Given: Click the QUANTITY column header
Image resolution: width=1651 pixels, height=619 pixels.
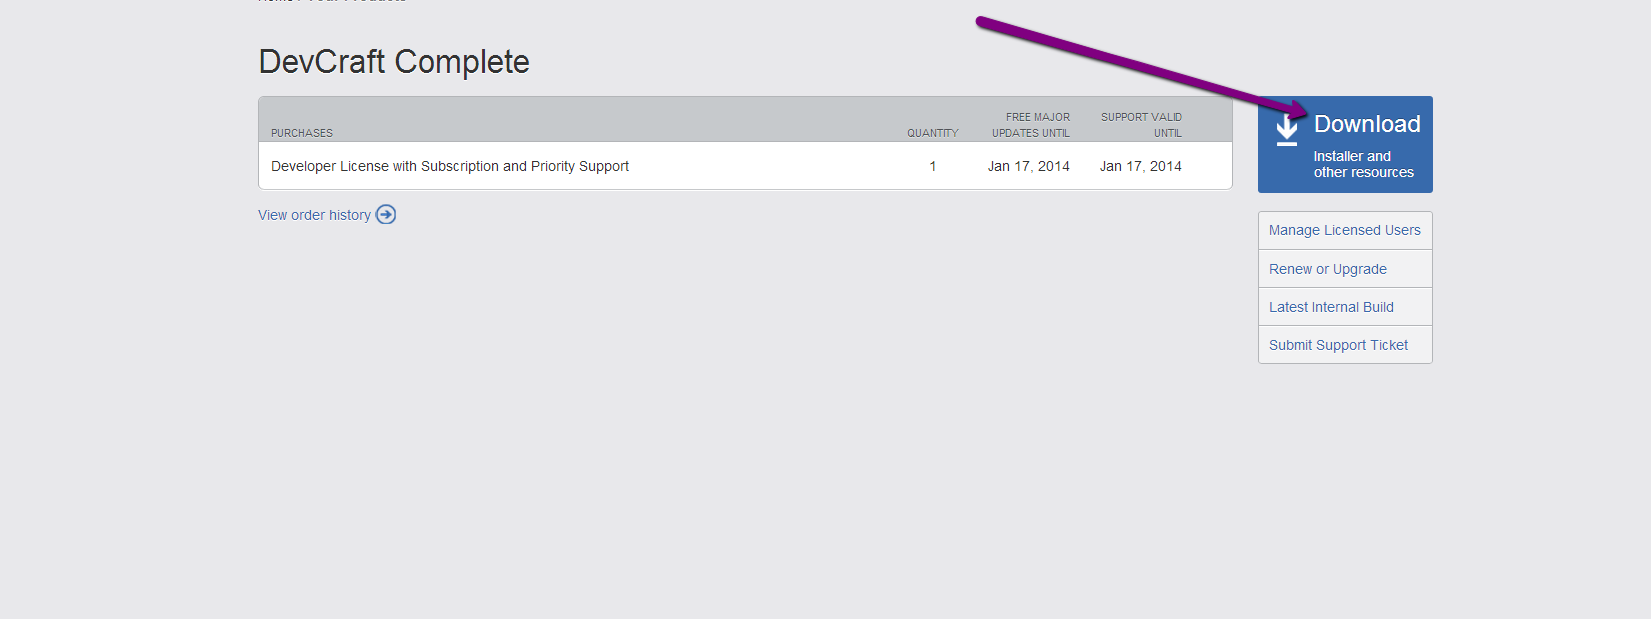Looking at the screenshot, I should click(933, 133).
